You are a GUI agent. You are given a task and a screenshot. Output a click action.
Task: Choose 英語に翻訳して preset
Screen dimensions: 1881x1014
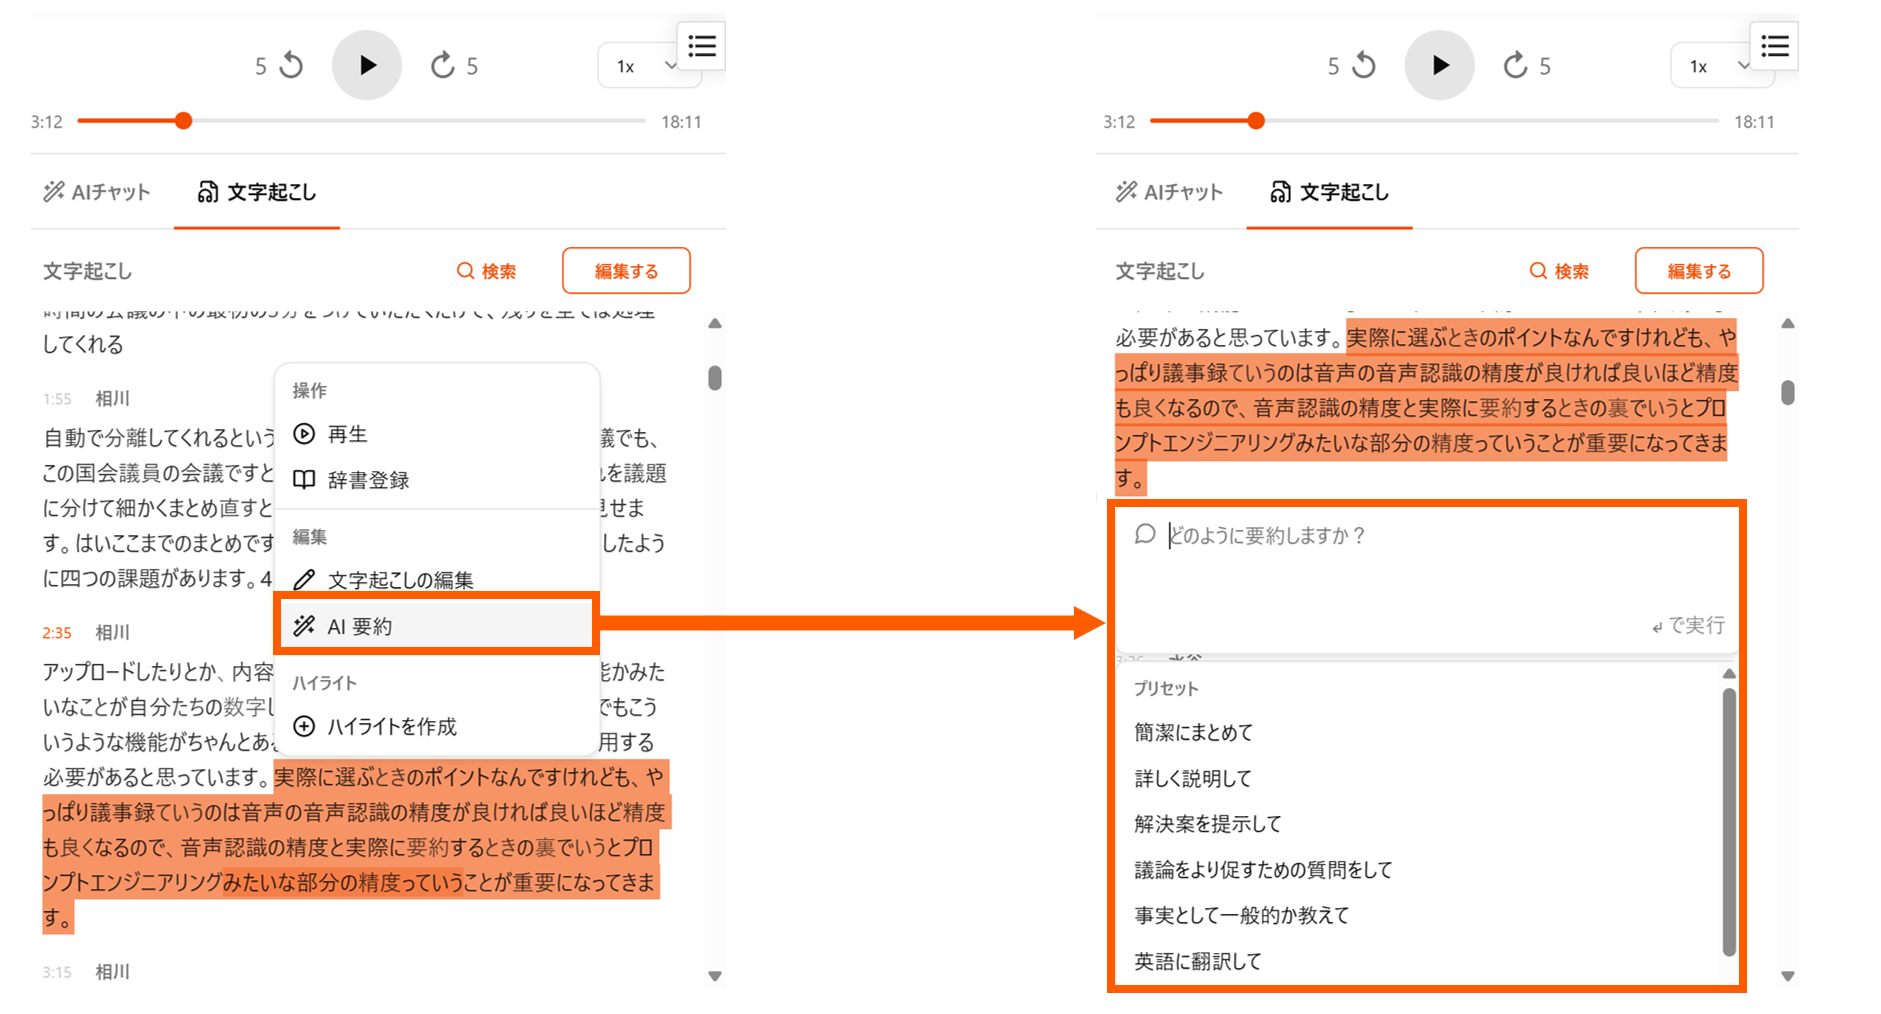[x=1198, y=961]
